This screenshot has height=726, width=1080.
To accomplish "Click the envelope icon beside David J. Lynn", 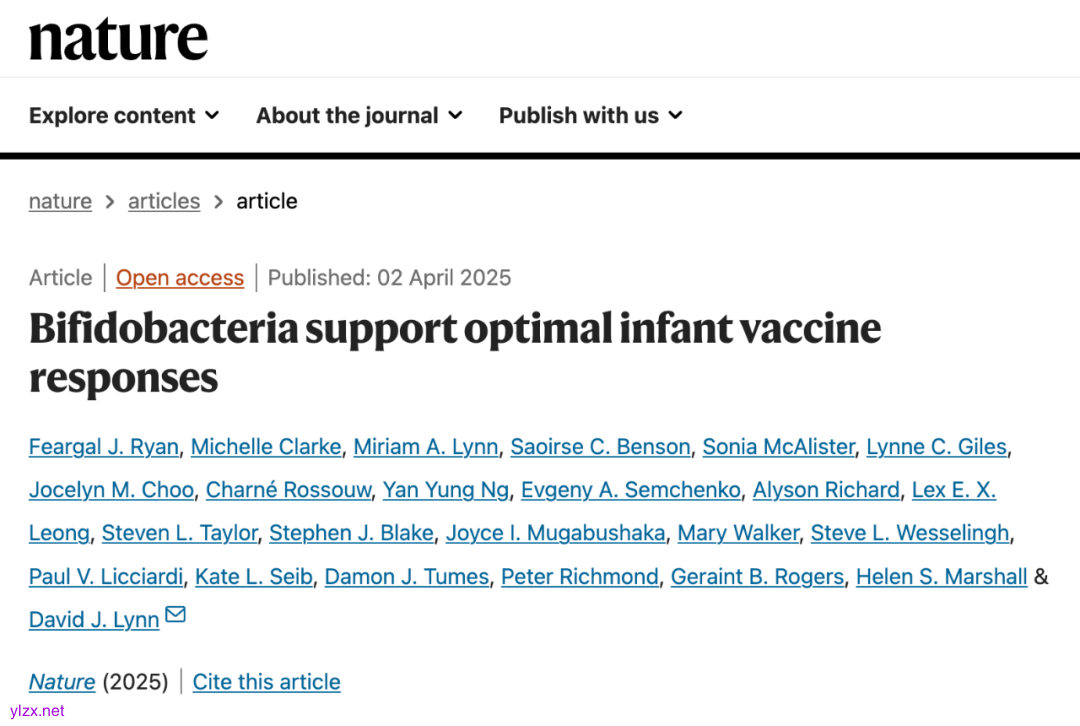I will tap(175, 615).
